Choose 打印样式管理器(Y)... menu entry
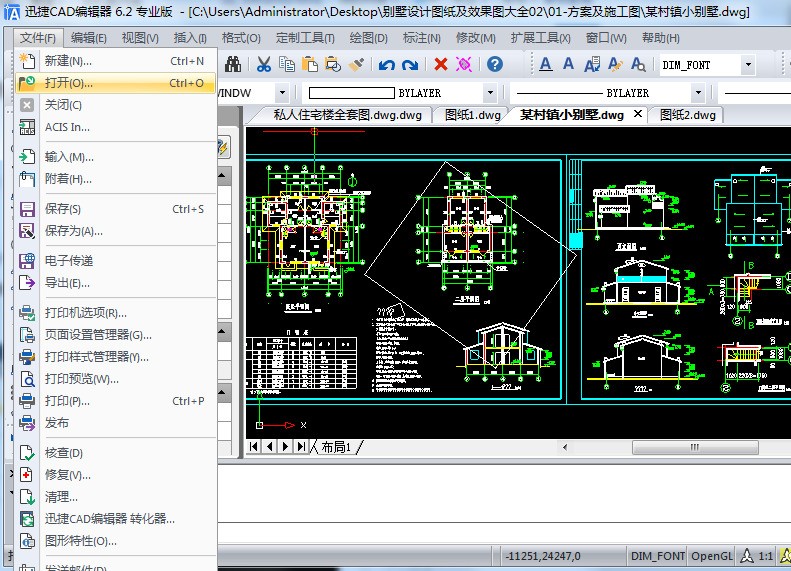 (116, 357)
